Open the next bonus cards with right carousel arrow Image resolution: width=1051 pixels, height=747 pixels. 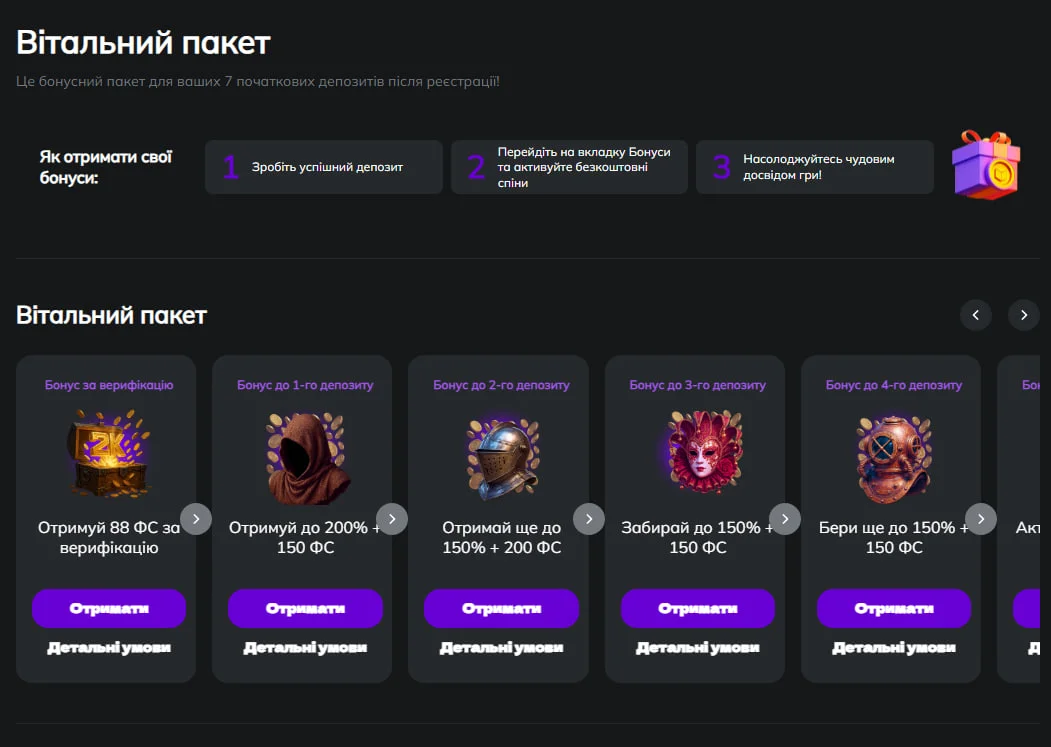point(1023,315)
